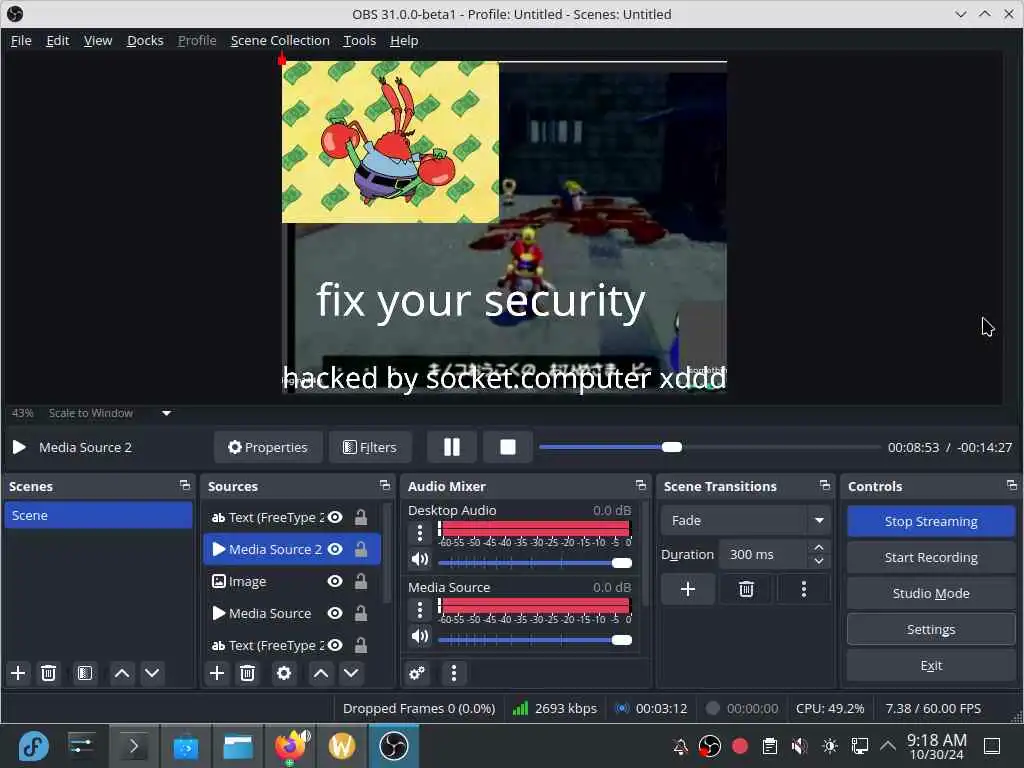Increase transition duration with up arrow
Screen dimensions: 1024x768
(819, 547)
